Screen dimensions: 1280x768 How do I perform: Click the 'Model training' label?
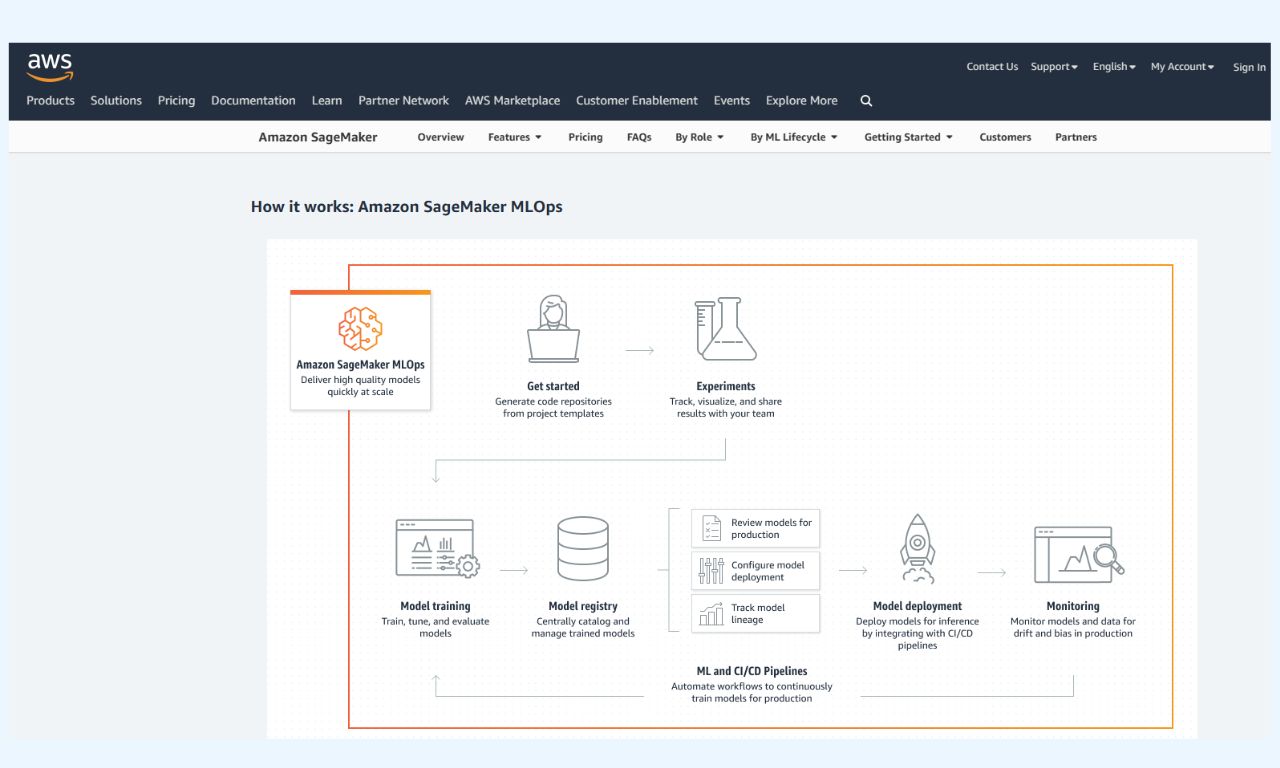(435, 606)
